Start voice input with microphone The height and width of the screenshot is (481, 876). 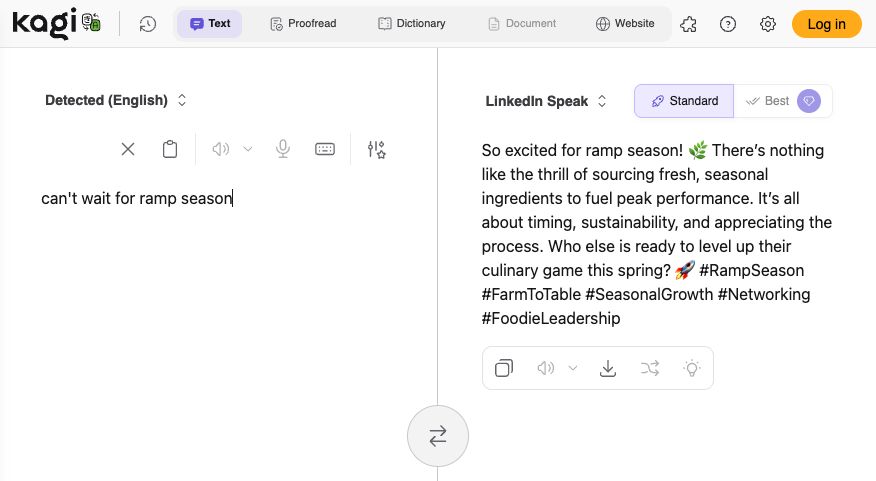(x=283, y=149)
